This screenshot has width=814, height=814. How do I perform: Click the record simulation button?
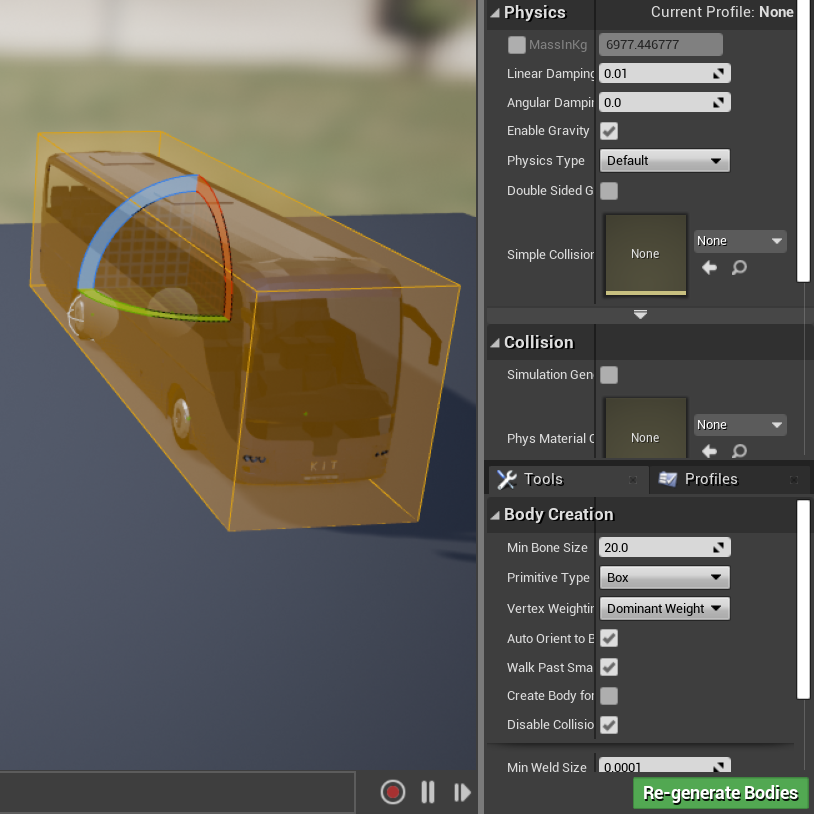392,792
